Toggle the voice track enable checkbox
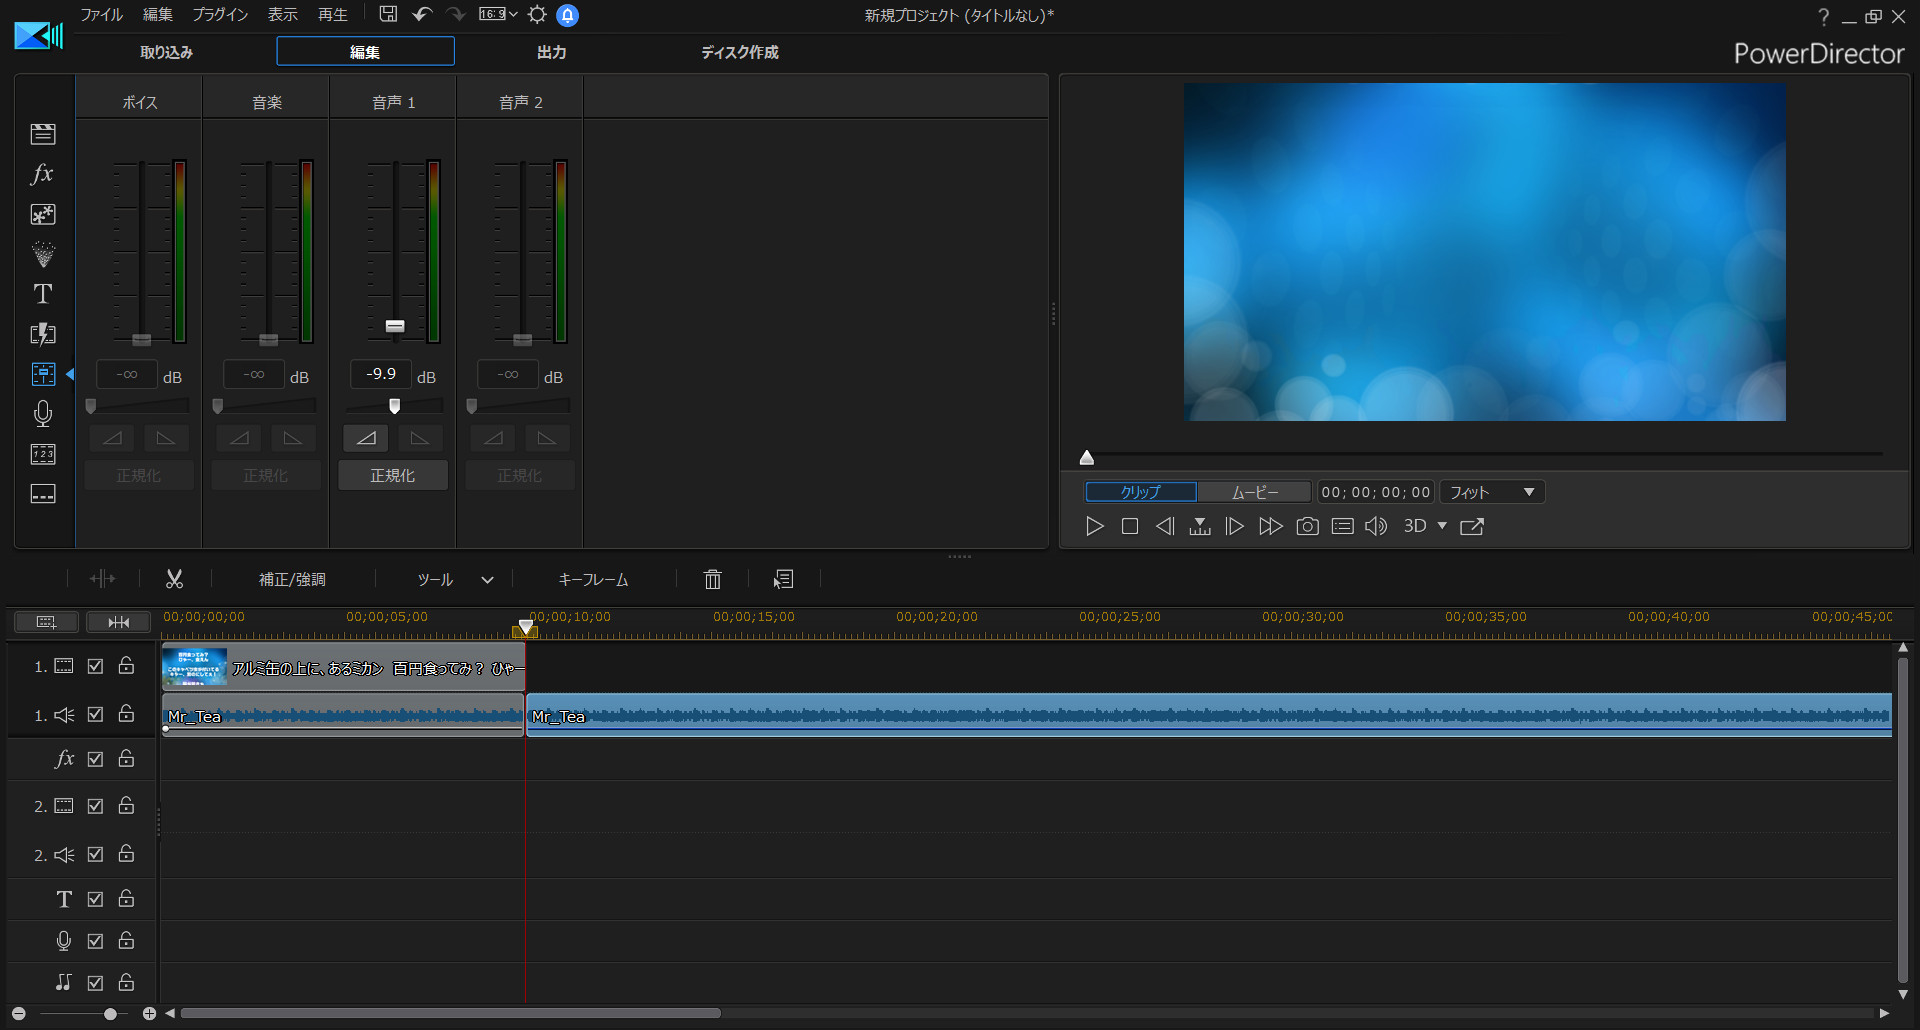Screen dimensions: 1920x1030 click(x=95, y=941)
